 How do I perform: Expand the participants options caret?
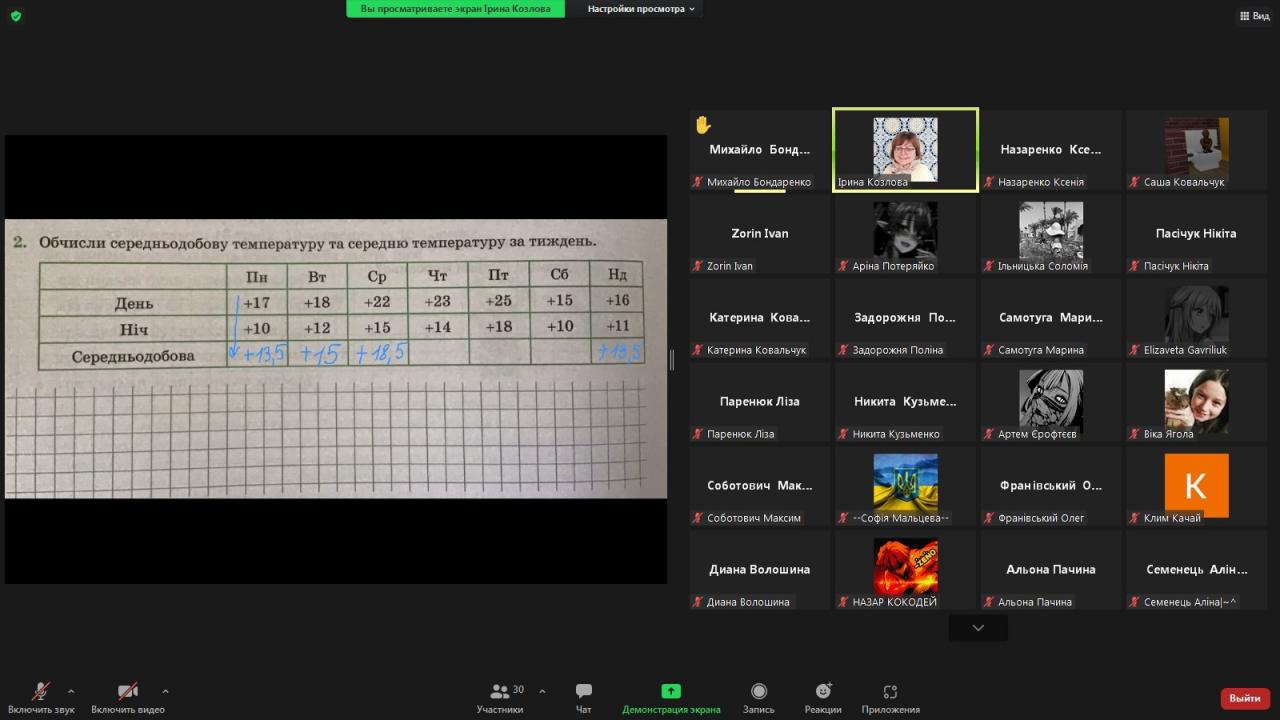(542, 691)
